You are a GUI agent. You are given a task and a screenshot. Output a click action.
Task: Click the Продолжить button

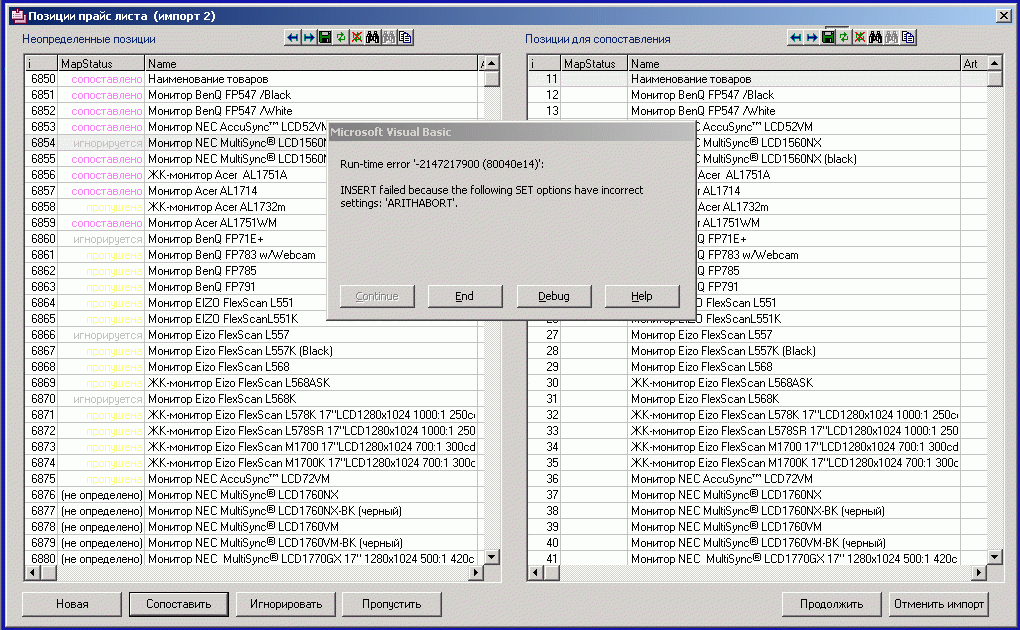pyautogui.click(x=831, y=604)
